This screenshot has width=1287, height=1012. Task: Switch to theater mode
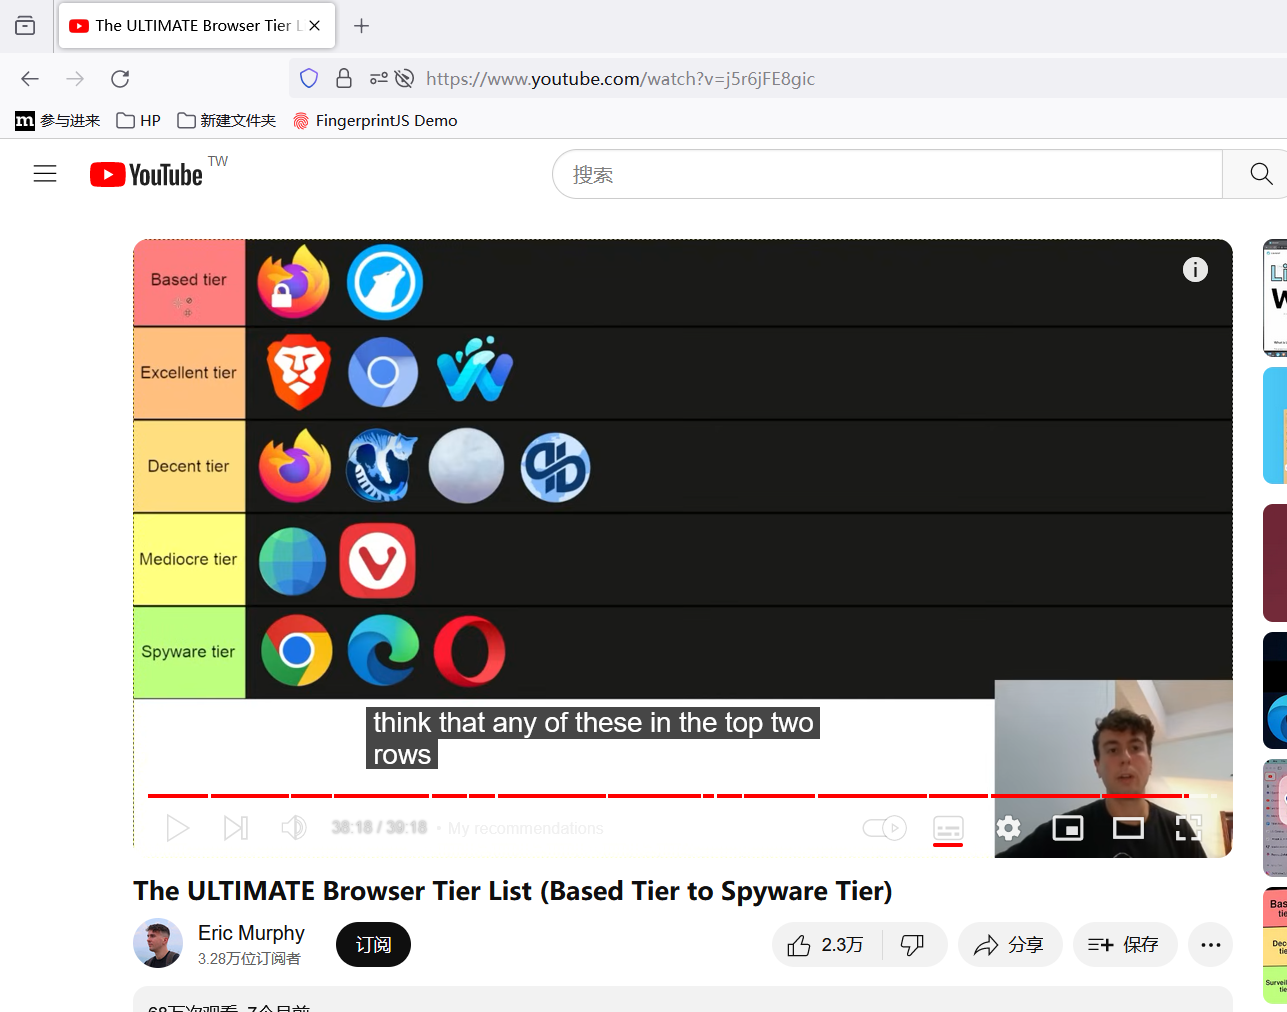pyautogui.click(x=1128, y=828)
